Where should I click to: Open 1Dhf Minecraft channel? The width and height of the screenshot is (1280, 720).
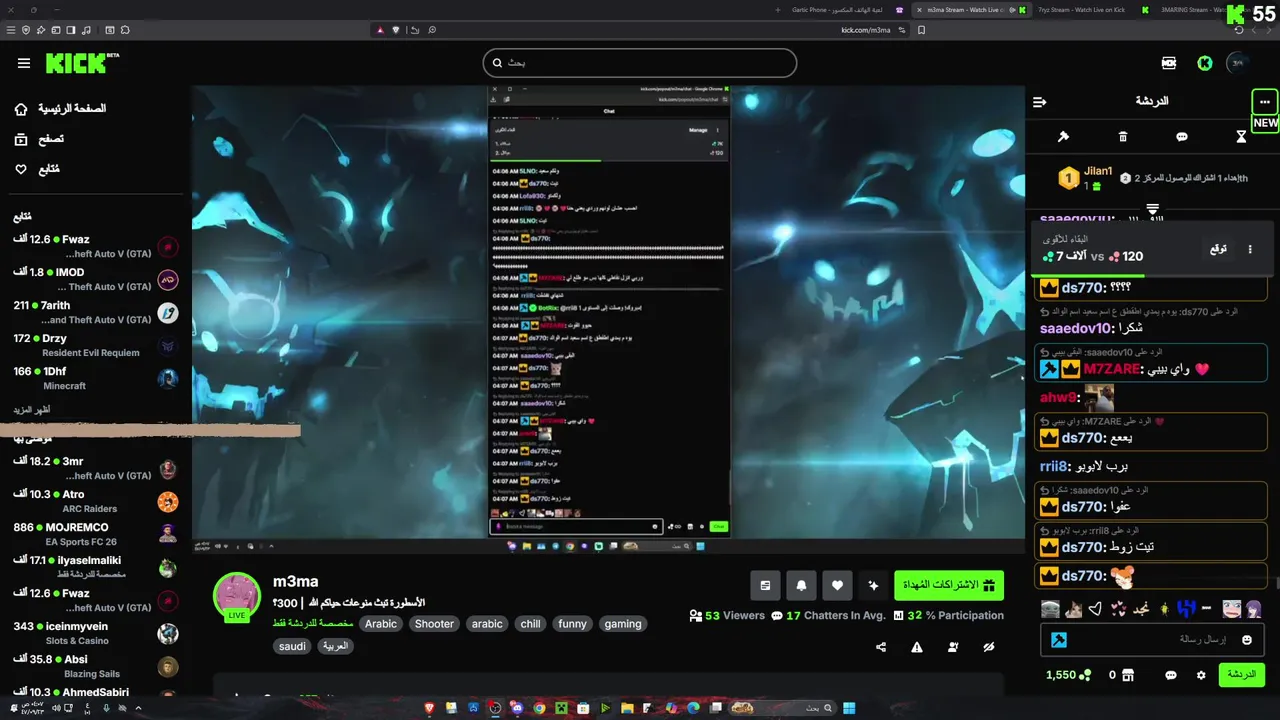[x=96, y=378]
